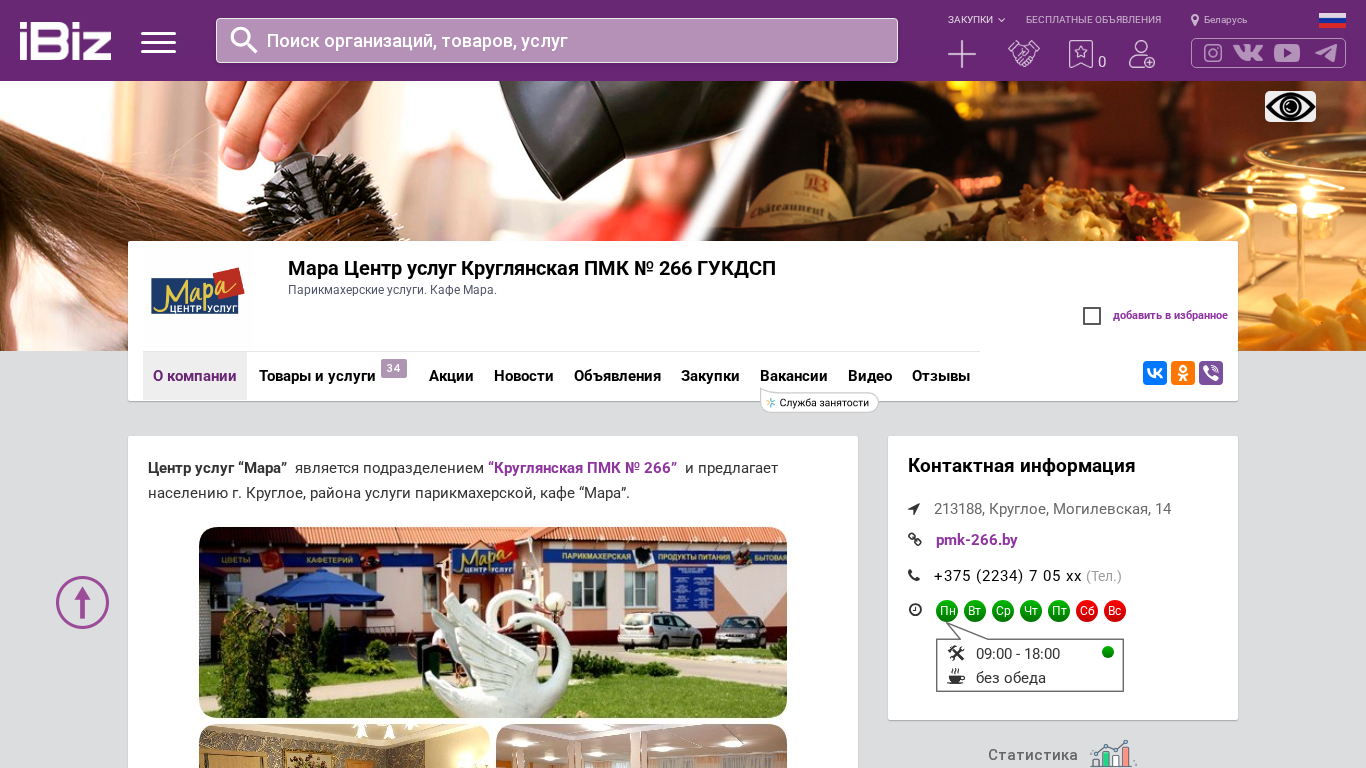Open the О компании tab
The width and height of the screenshot is (1366, 768).
click(x=195, y=376)
